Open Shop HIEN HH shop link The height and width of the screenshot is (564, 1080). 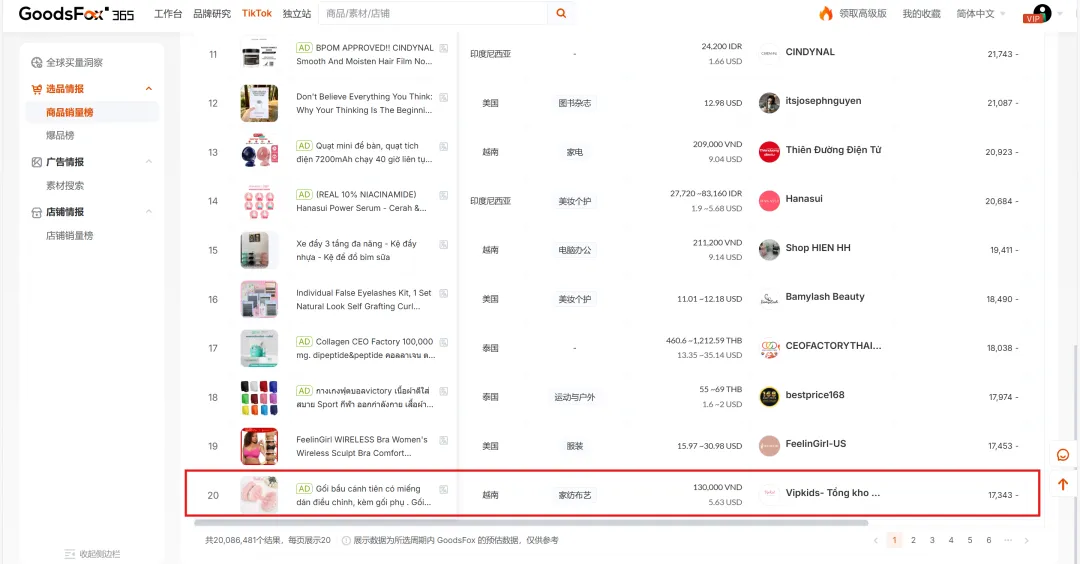[x=818, y=248]
